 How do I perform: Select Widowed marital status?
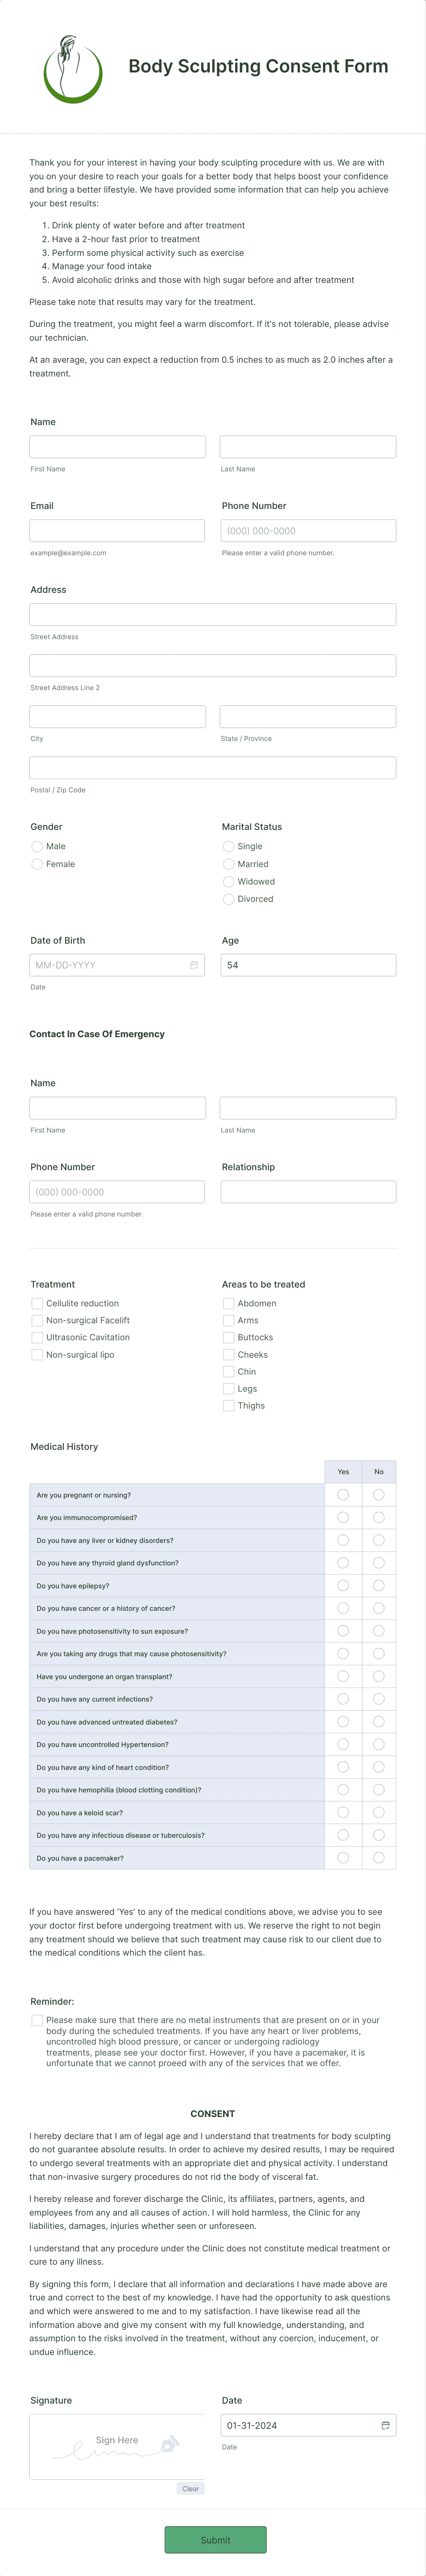pyautogui.click(x=228, y=881)
